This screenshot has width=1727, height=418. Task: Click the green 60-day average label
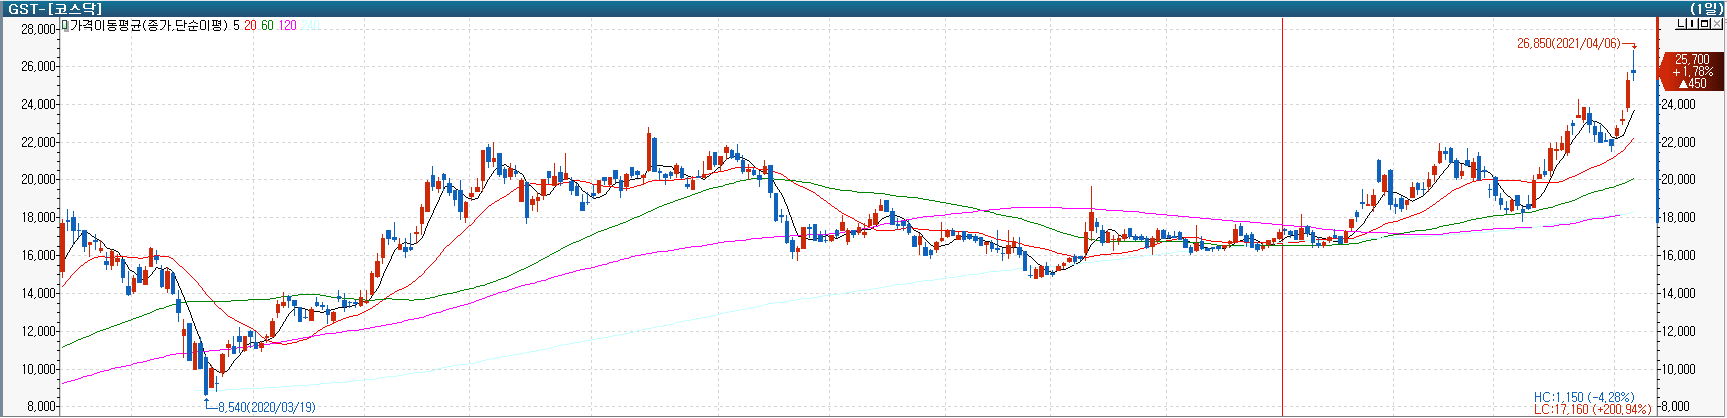tap(267, 25)
